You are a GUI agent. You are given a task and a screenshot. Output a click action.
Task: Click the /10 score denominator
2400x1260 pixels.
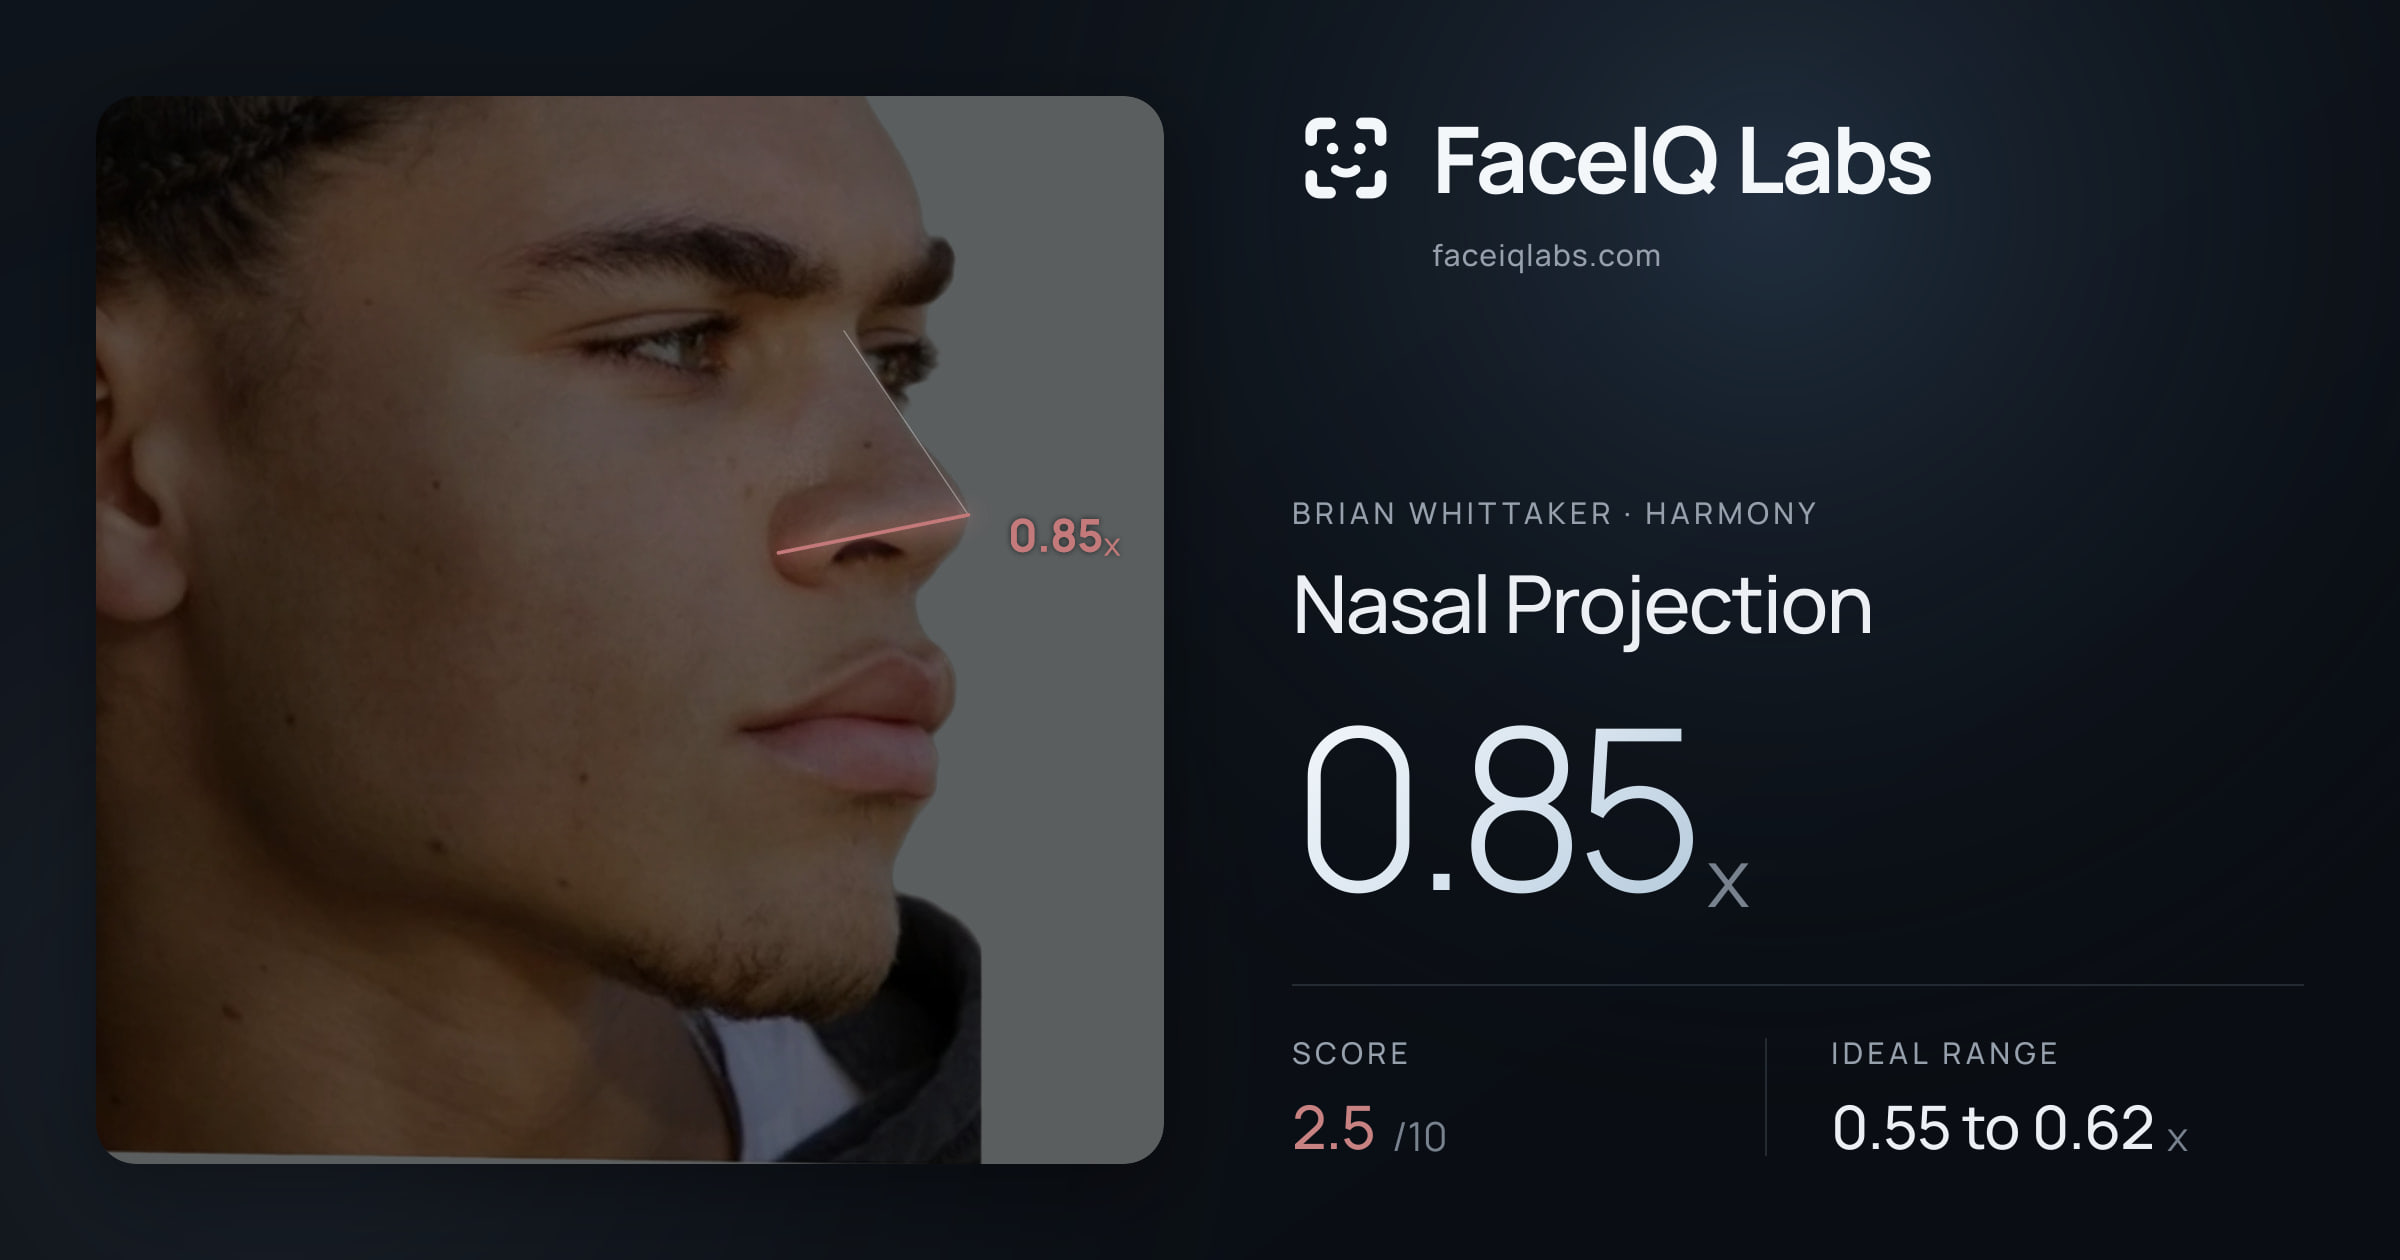(x=1420, y=1137)
